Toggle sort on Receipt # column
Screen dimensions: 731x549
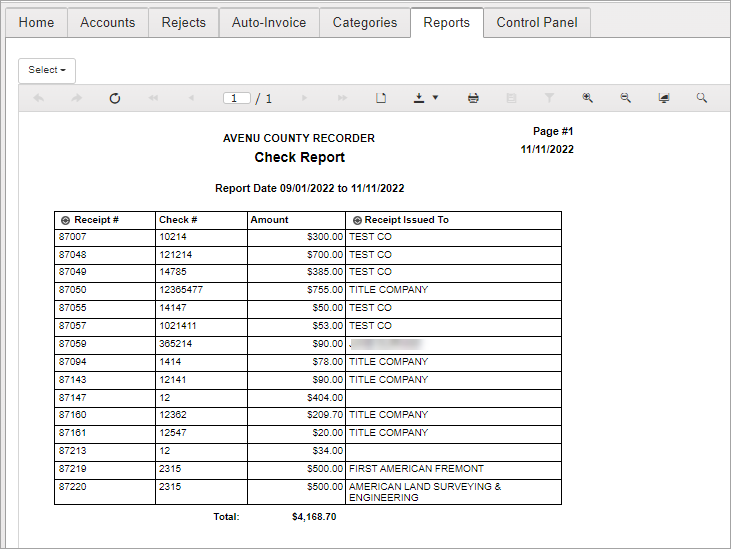coord(65,220)
